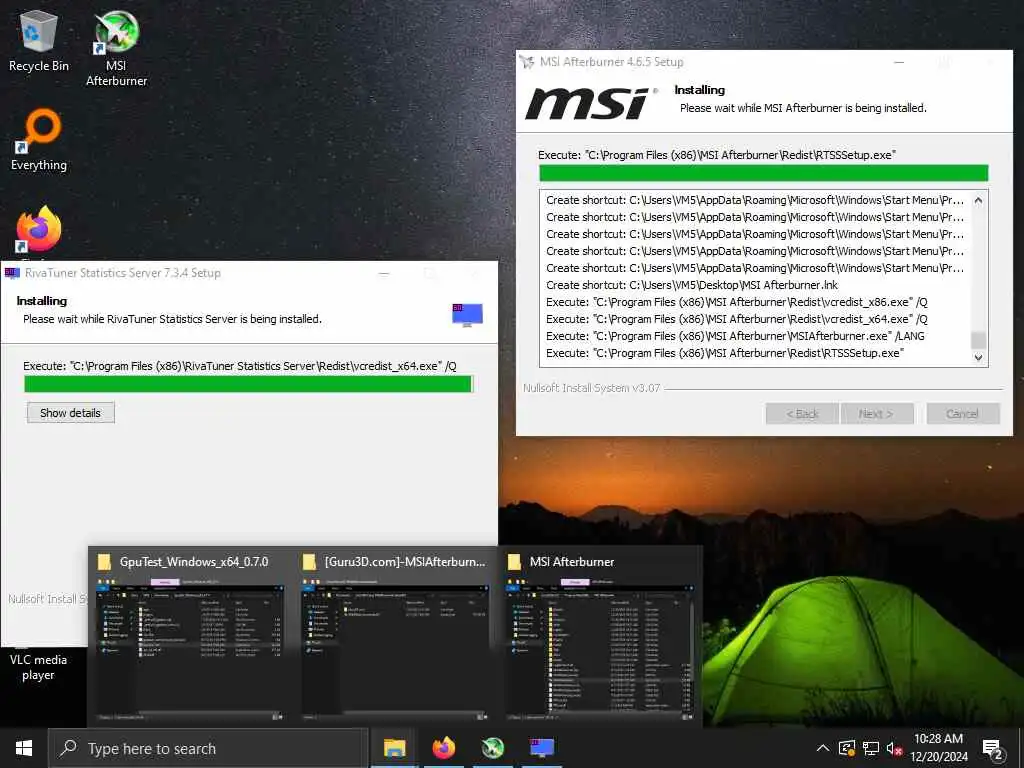Open the Firefox desktop shortcut
This screenshot has width=1024, height=768.
[39, 230]
